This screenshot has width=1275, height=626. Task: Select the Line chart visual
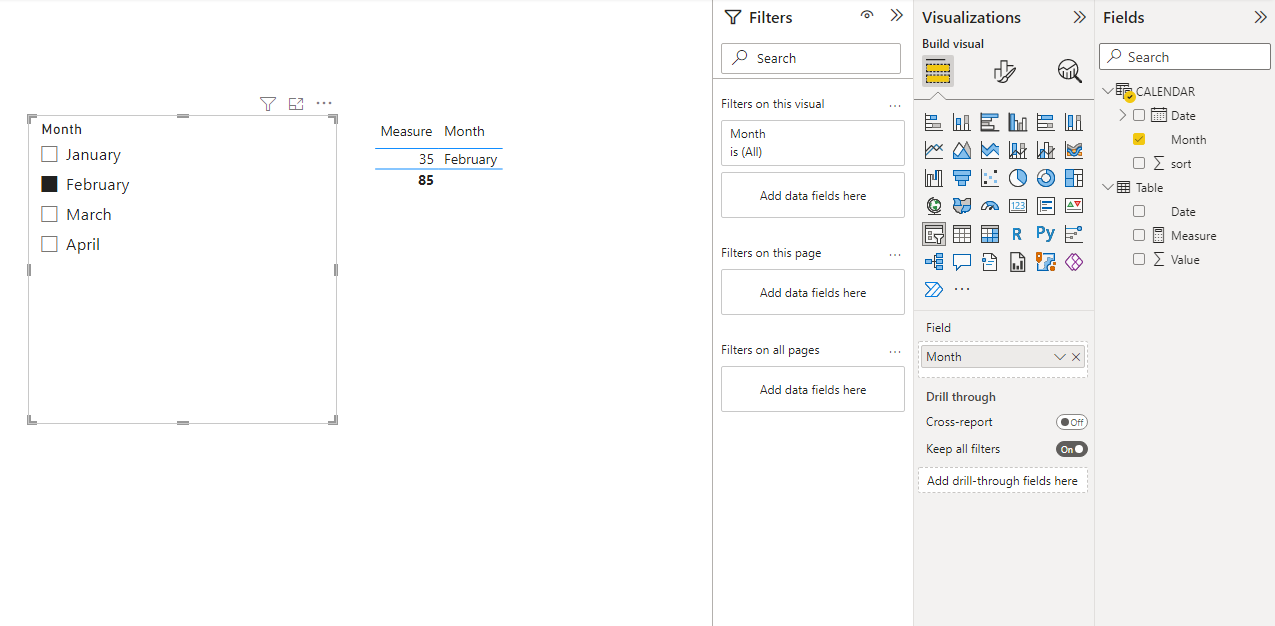934,150
